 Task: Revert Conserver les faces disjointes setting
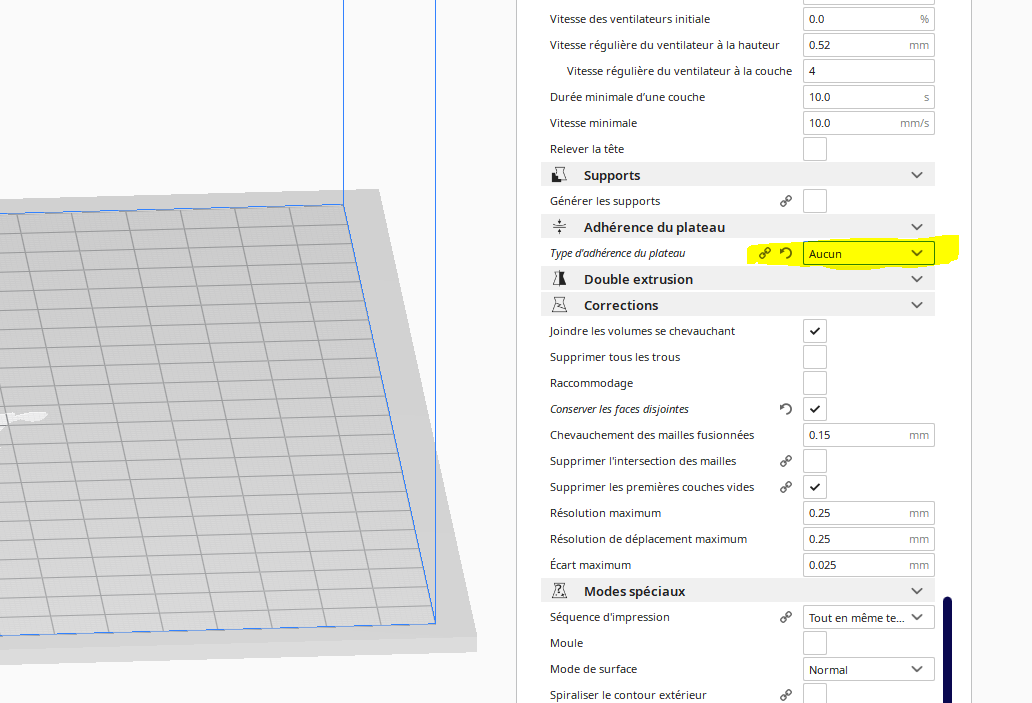[x=786, y=409]
